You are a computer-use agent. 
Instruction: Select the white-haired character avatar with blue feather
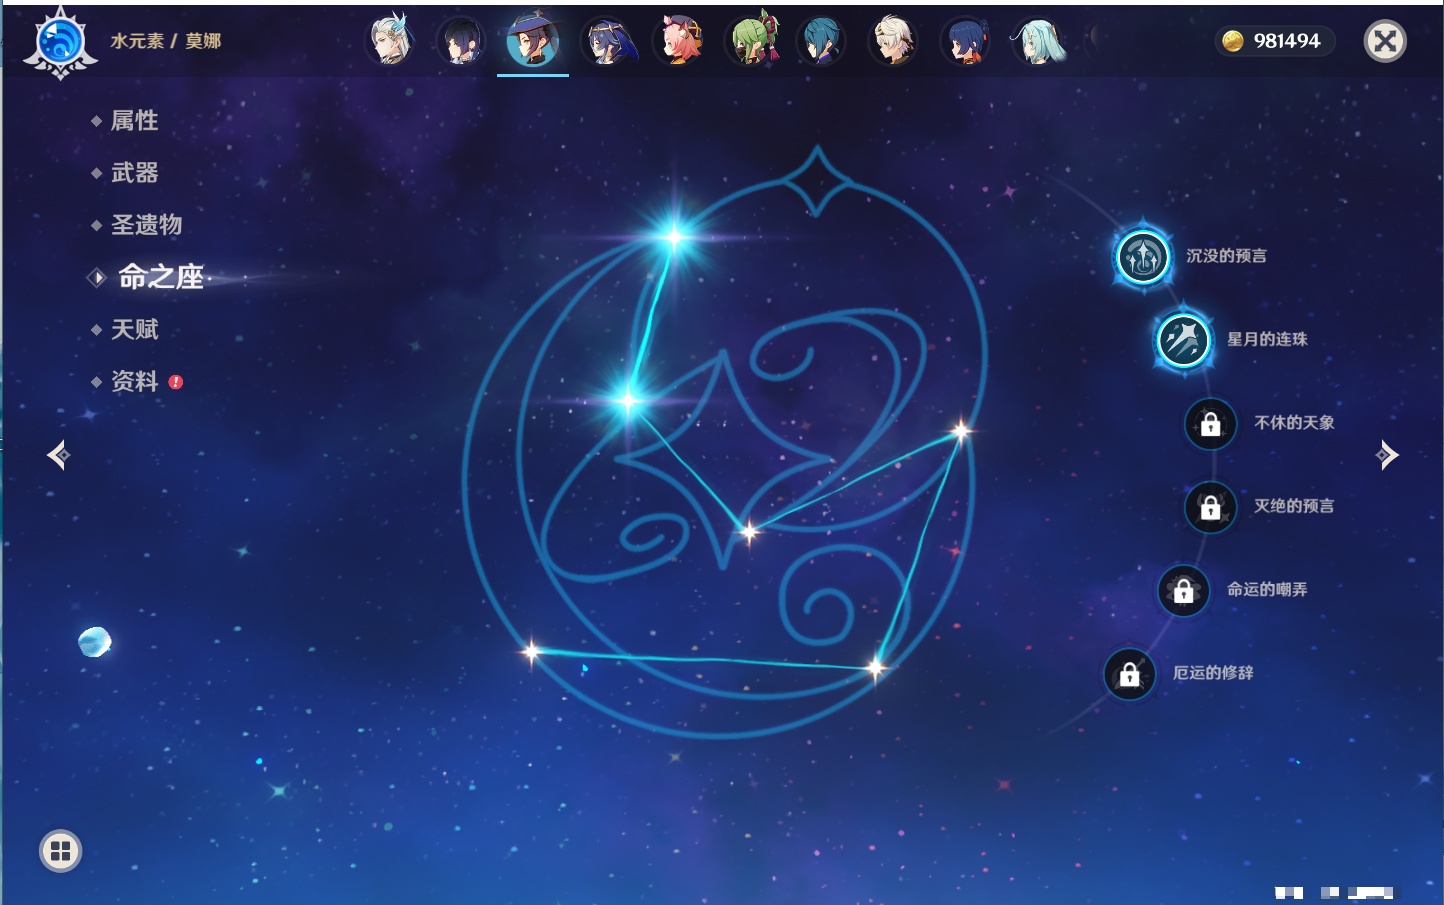coord(390,41)
